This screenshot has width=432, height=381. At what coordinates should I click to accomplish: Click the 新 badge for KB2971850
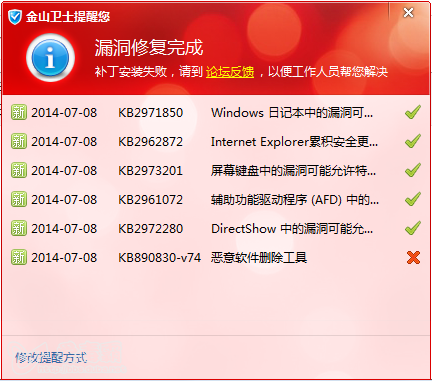pyautogui.click(x=19, y=112)
